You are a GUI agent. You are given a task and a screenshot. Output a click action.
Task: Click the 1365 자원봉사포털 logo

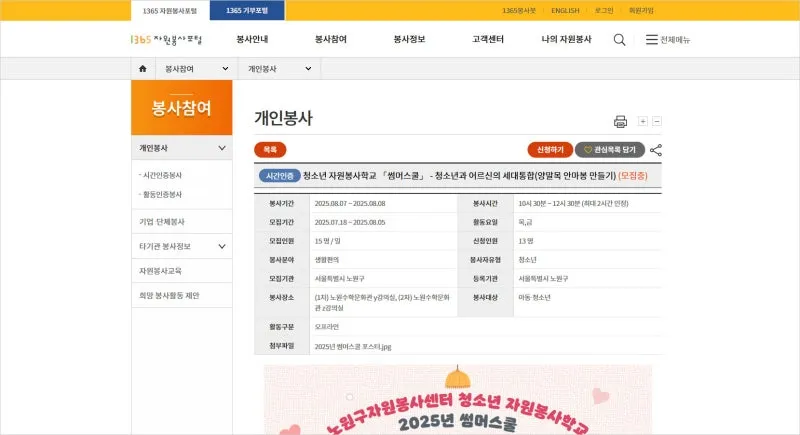point(166,40)
